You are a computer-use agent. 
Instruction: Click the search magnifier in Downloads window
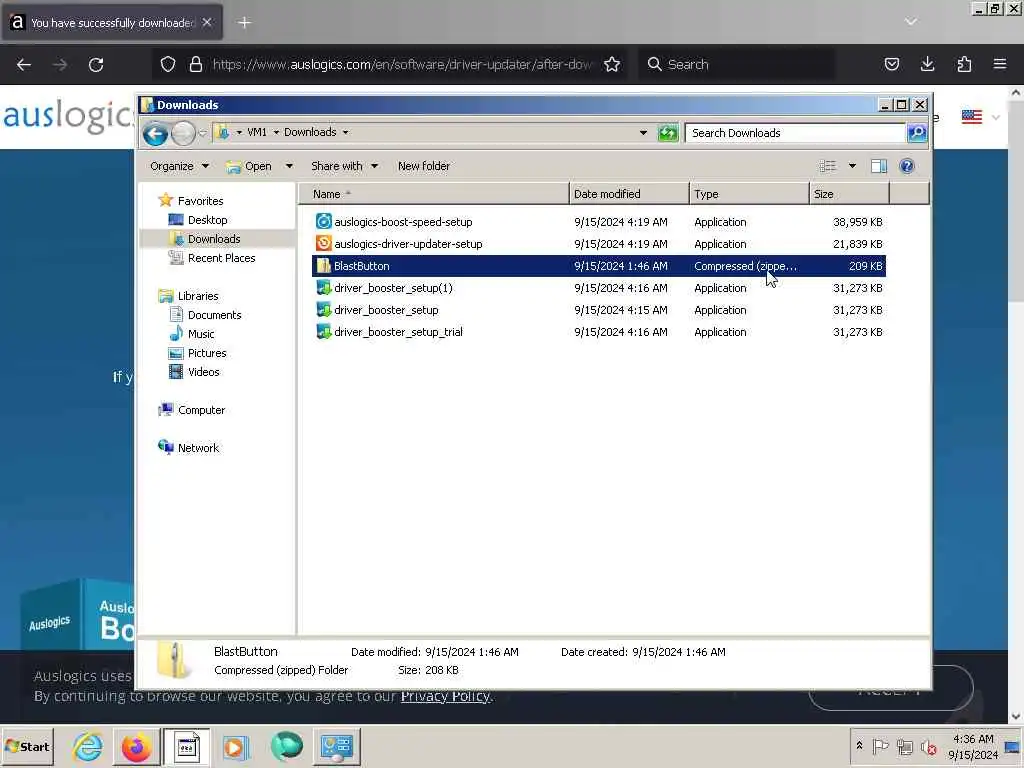(x=917, y=133)
